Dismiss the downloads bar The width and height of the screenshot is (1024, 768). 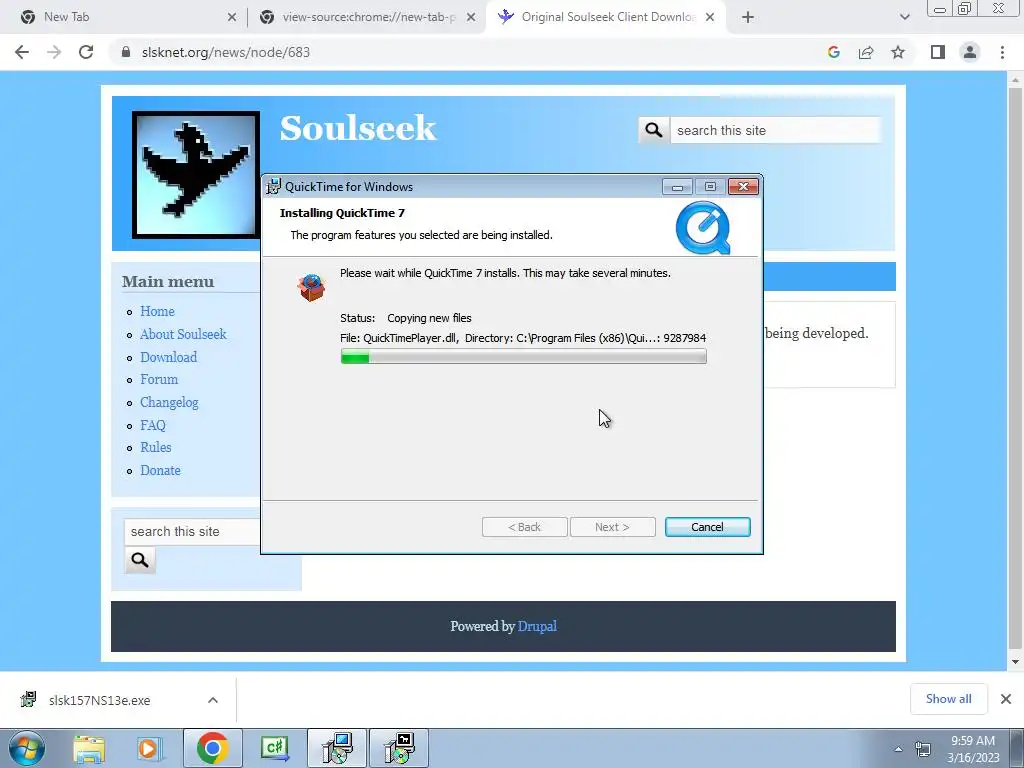coord(1006,699)
